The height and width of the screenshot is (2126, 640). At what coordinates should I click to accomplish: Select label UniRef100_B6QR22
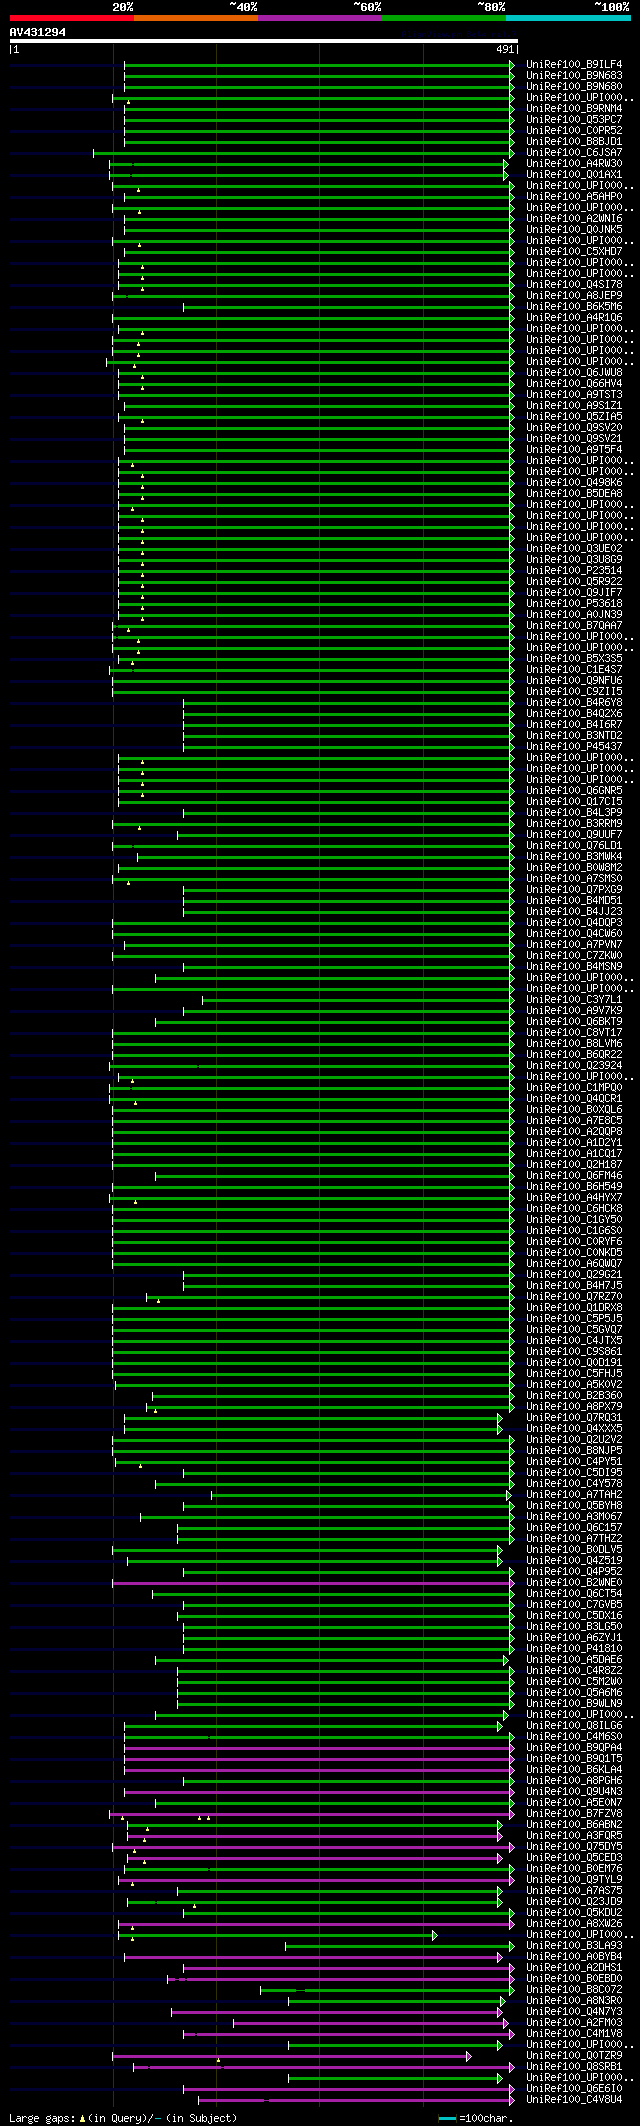click(x=574, y=1055)
